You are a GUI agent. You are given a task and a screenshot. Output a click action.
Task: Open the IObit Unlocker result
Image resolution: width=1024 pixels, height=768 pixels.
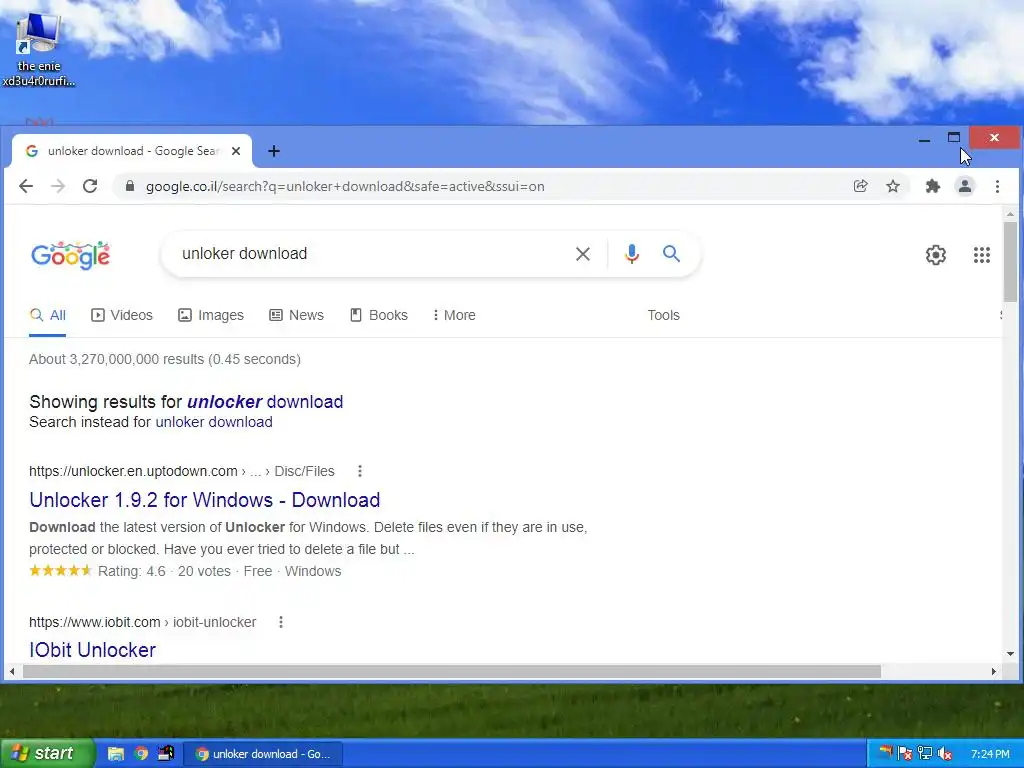[93, 650]
